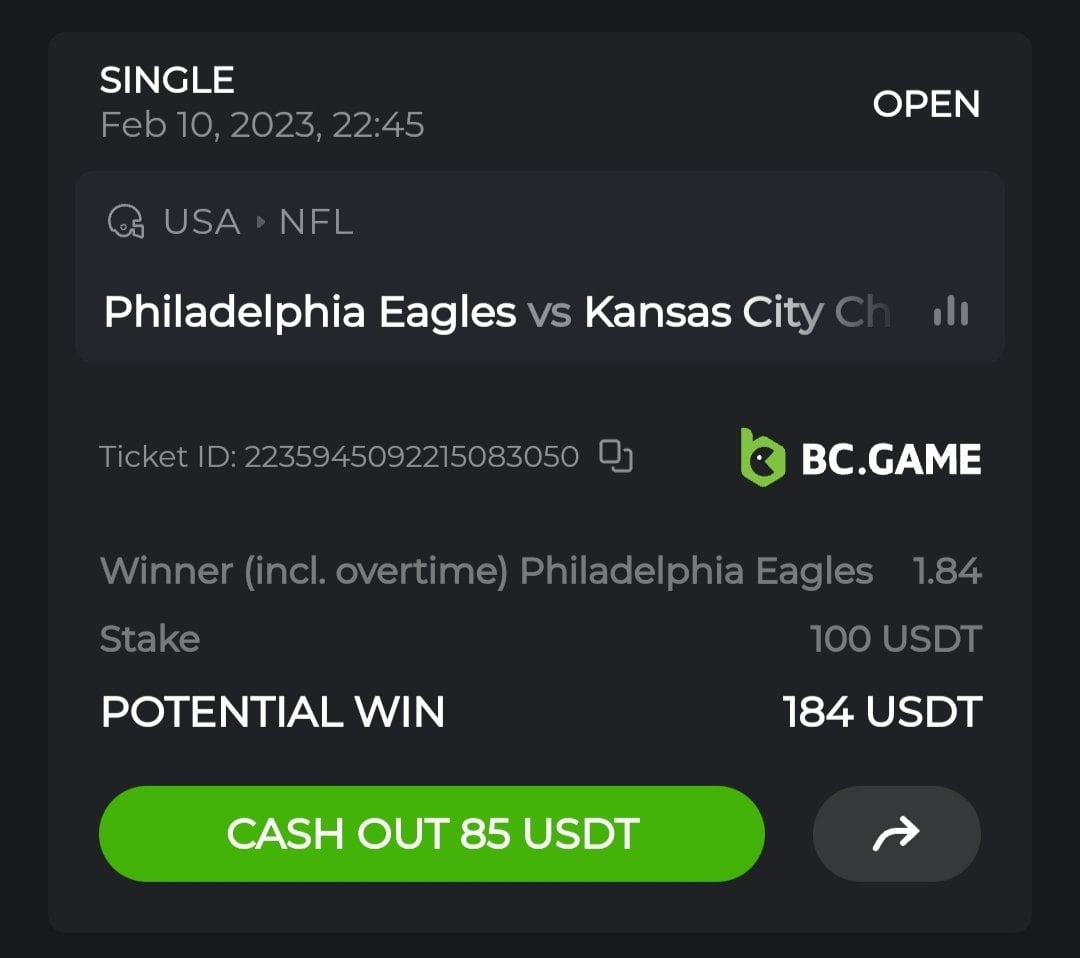Viewport: 1080px width, 958px height.
Task: Open match statistics bar chart icon
Action: click(950, 313)
